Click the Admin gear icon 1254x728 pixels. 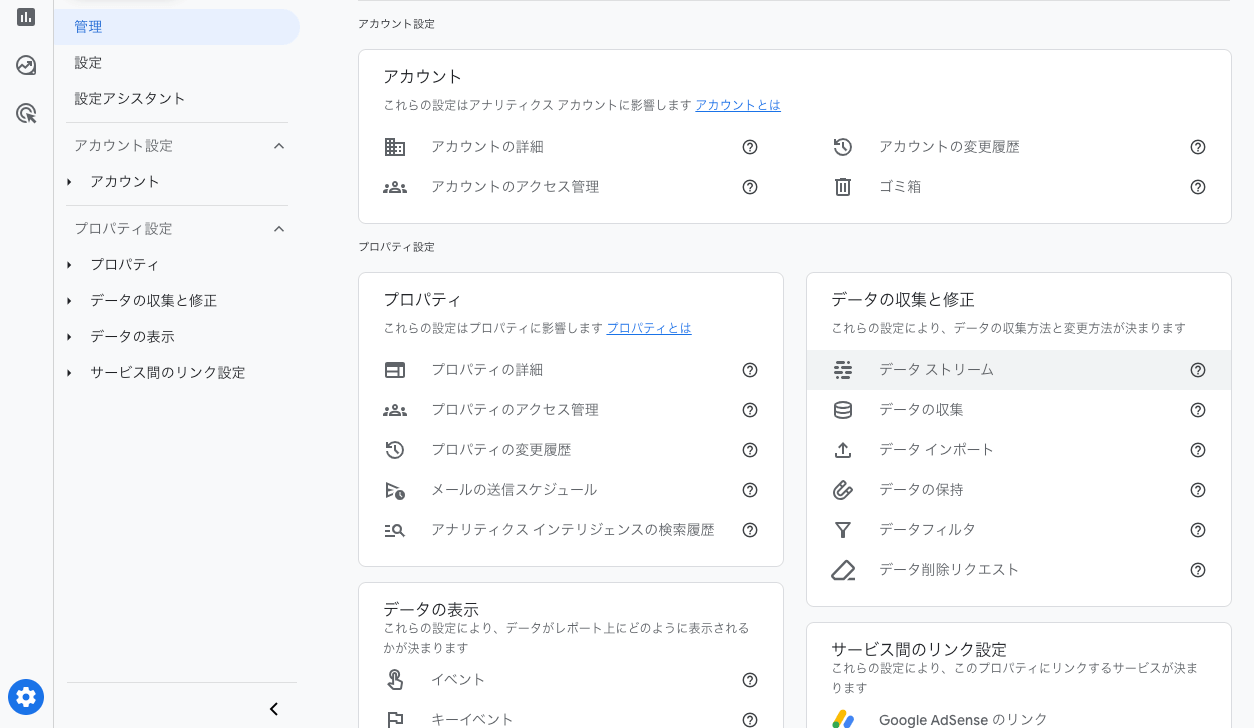(x=26, y=697)
